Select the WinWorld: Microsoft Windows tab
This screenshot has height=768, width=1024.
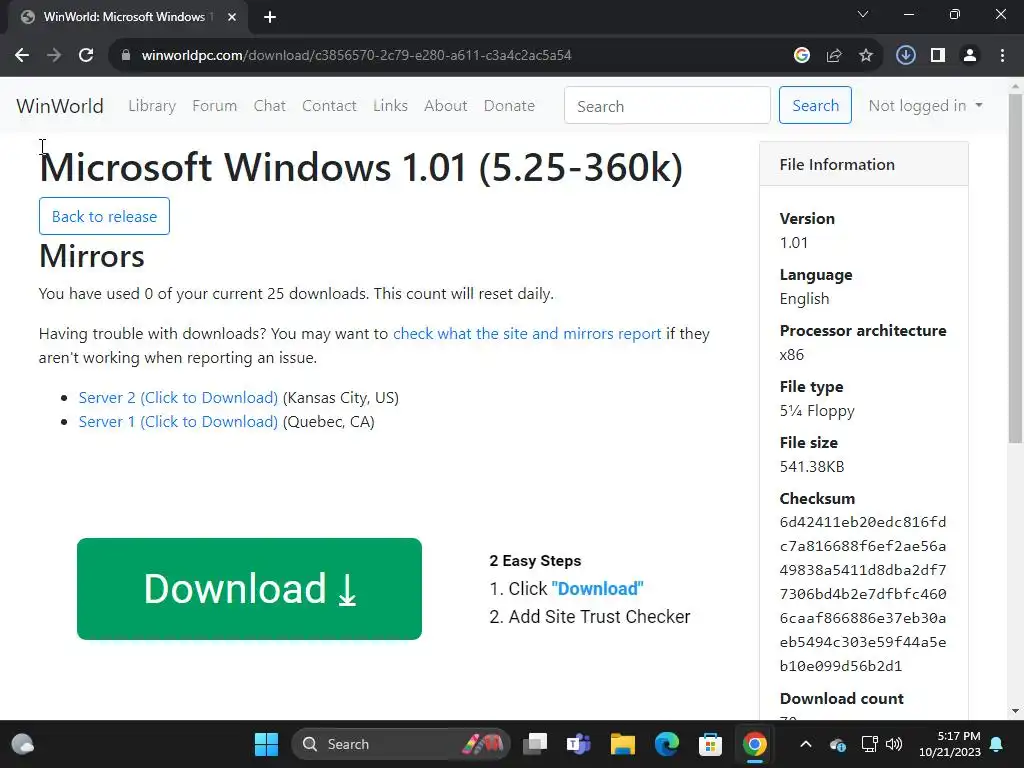click(x=124, y=17)
